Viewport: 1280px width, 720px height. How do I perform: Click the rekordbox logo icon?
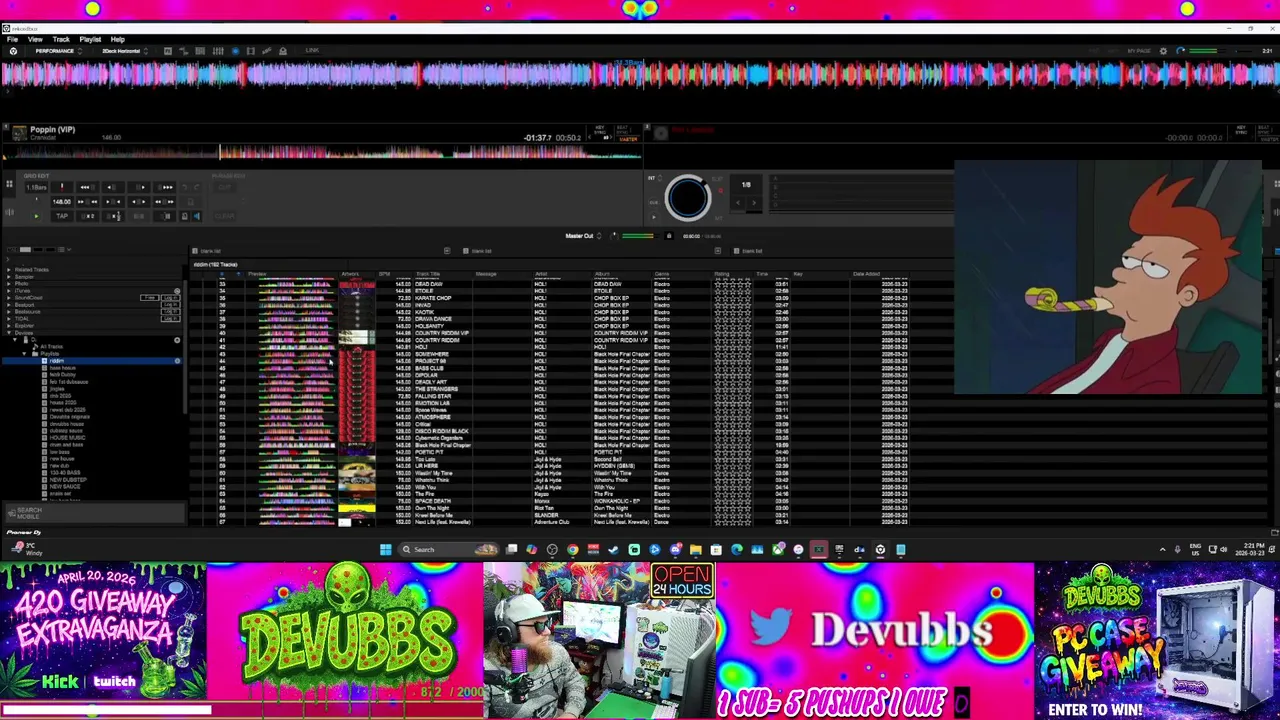click(x=13, y=51)
